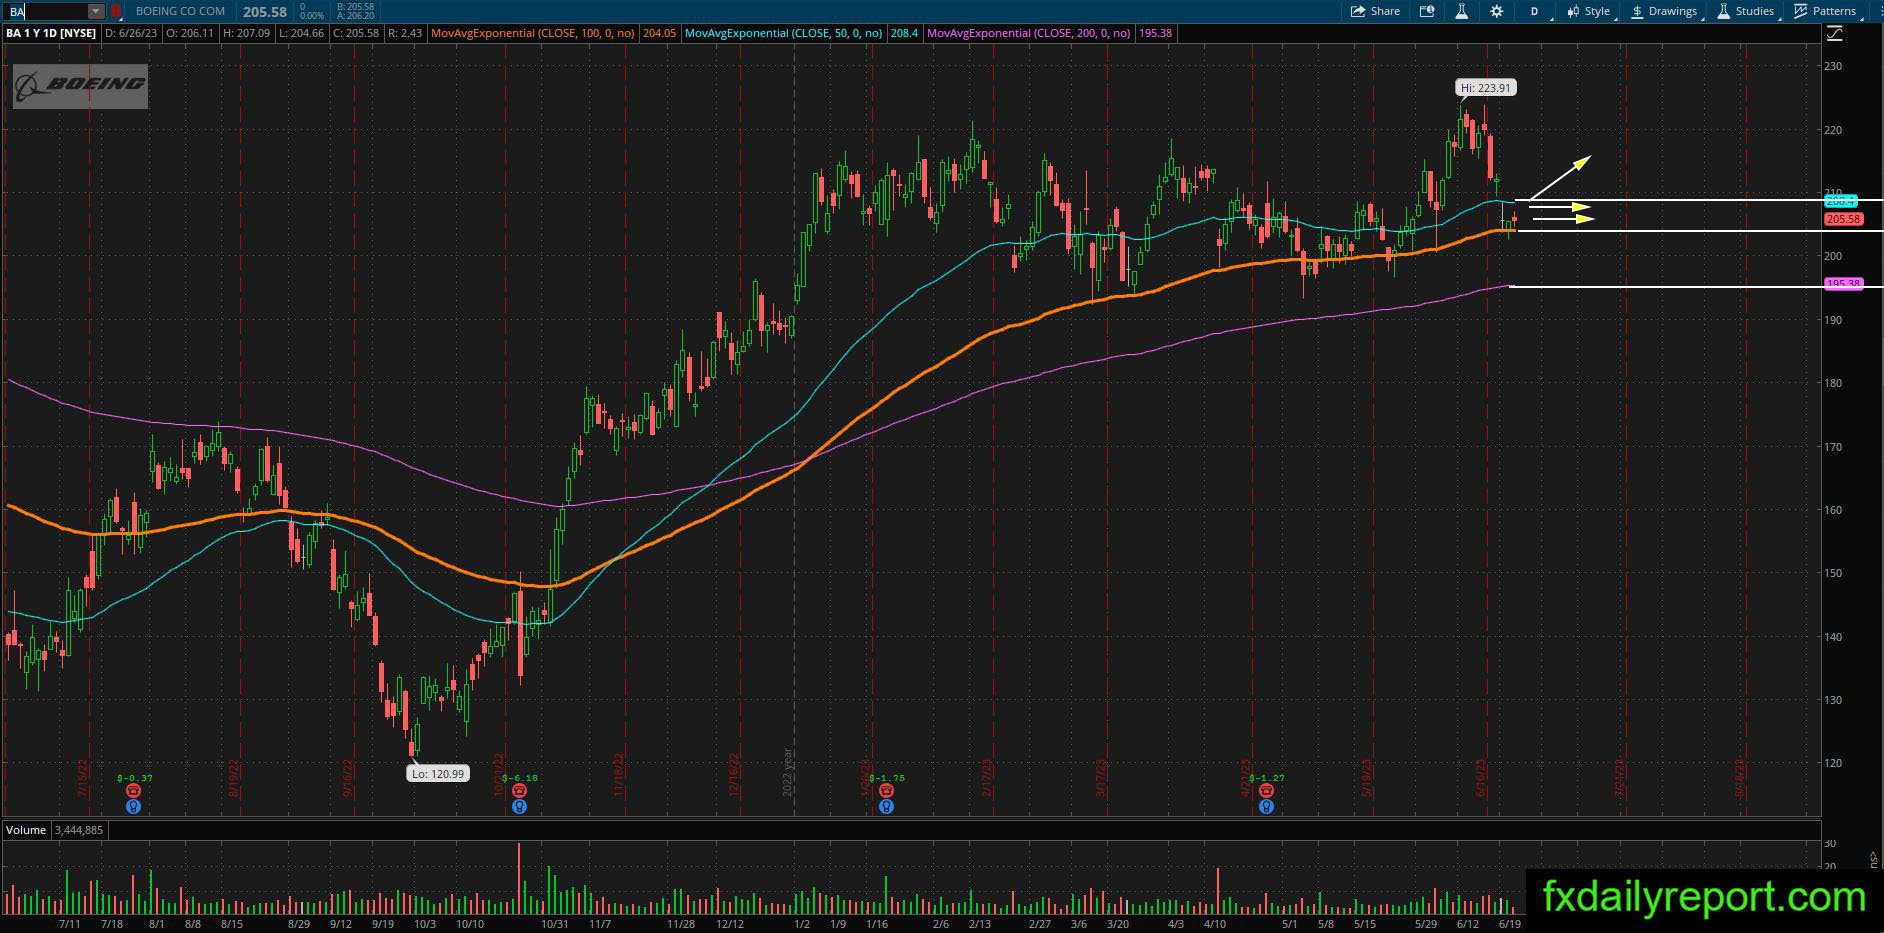Screen dimensions: 1884x933
Task: Click the red phone icon under $-6.18
Action: coord(519,791)
